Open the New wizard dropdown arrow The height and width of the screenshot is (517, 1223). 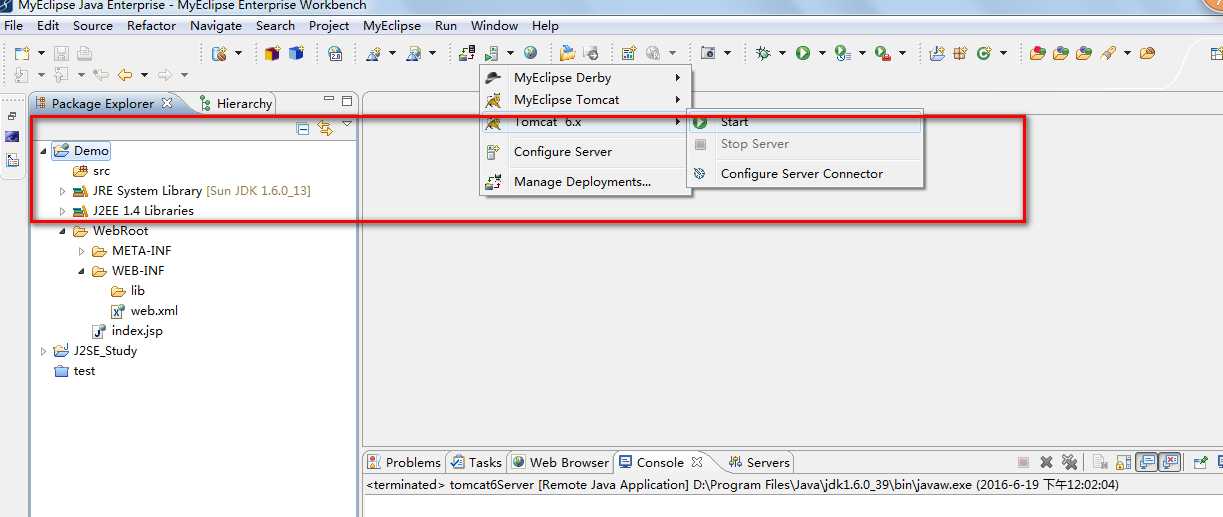coord(40,53)
